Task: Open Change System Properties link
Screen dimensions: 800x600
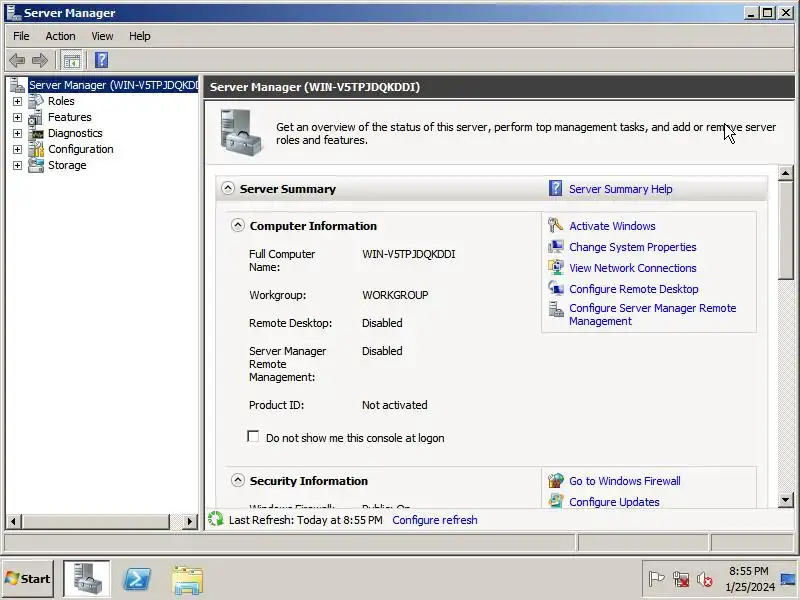Action: pyautogui.click(x=633, y=247)
